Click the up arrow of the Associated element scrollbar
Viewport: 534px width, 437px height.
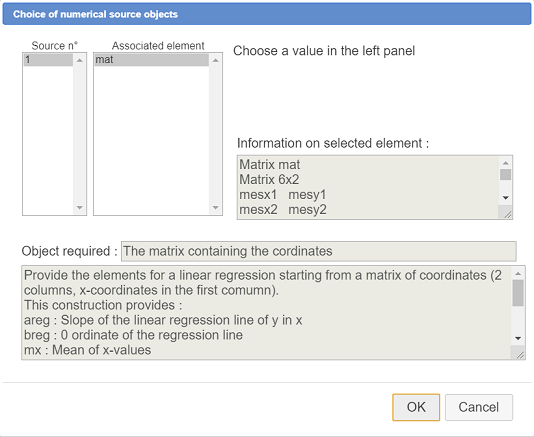(216, 61)
